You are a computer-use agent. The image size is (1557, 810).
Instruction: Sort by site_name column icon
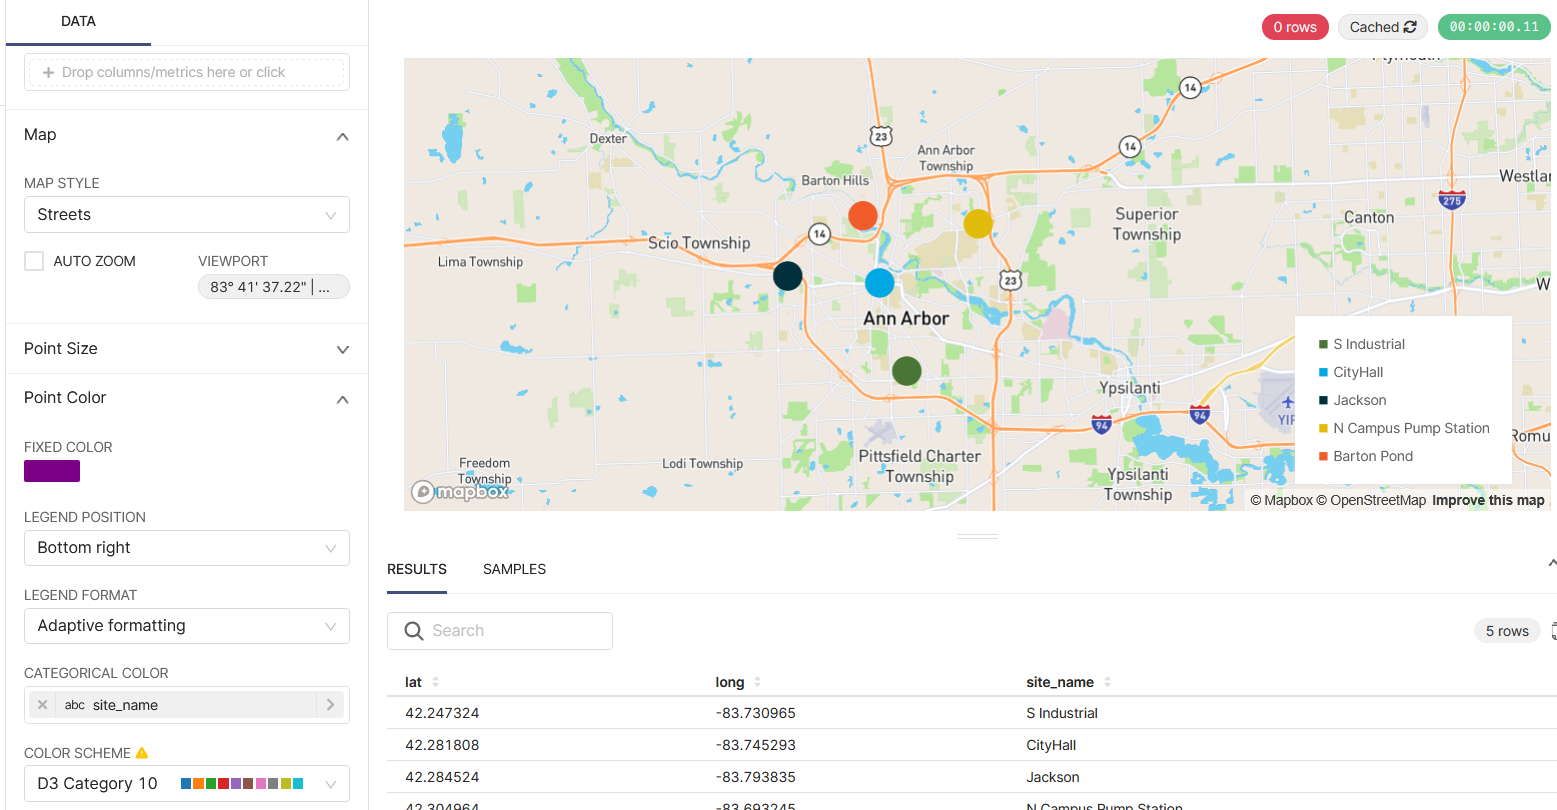click(x=1108, y=682)
